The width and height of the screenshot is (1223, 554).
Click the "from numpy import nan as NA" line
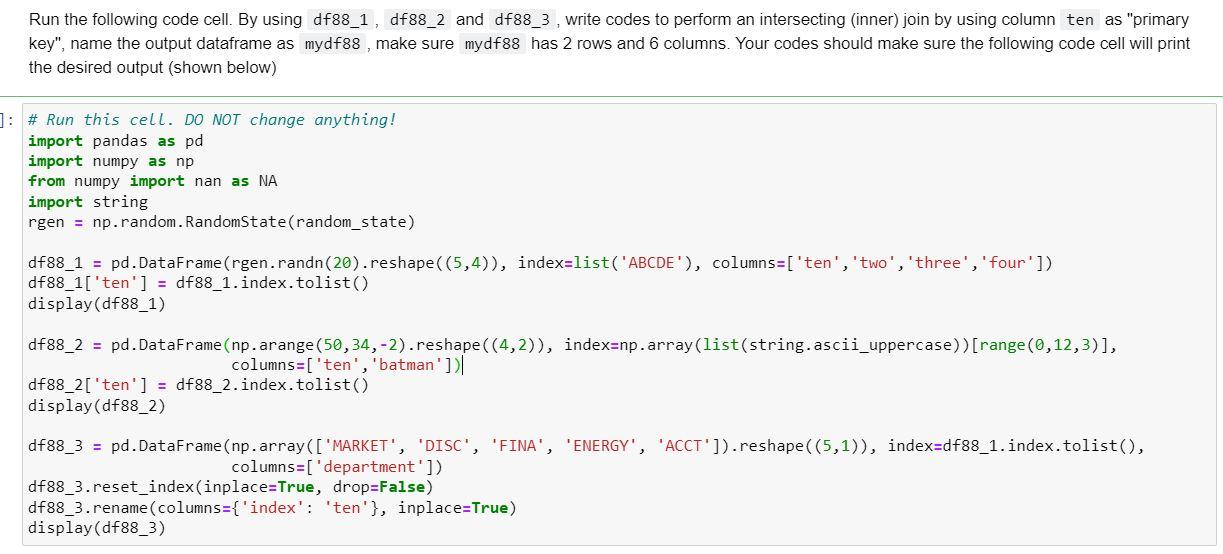point(153,181)
